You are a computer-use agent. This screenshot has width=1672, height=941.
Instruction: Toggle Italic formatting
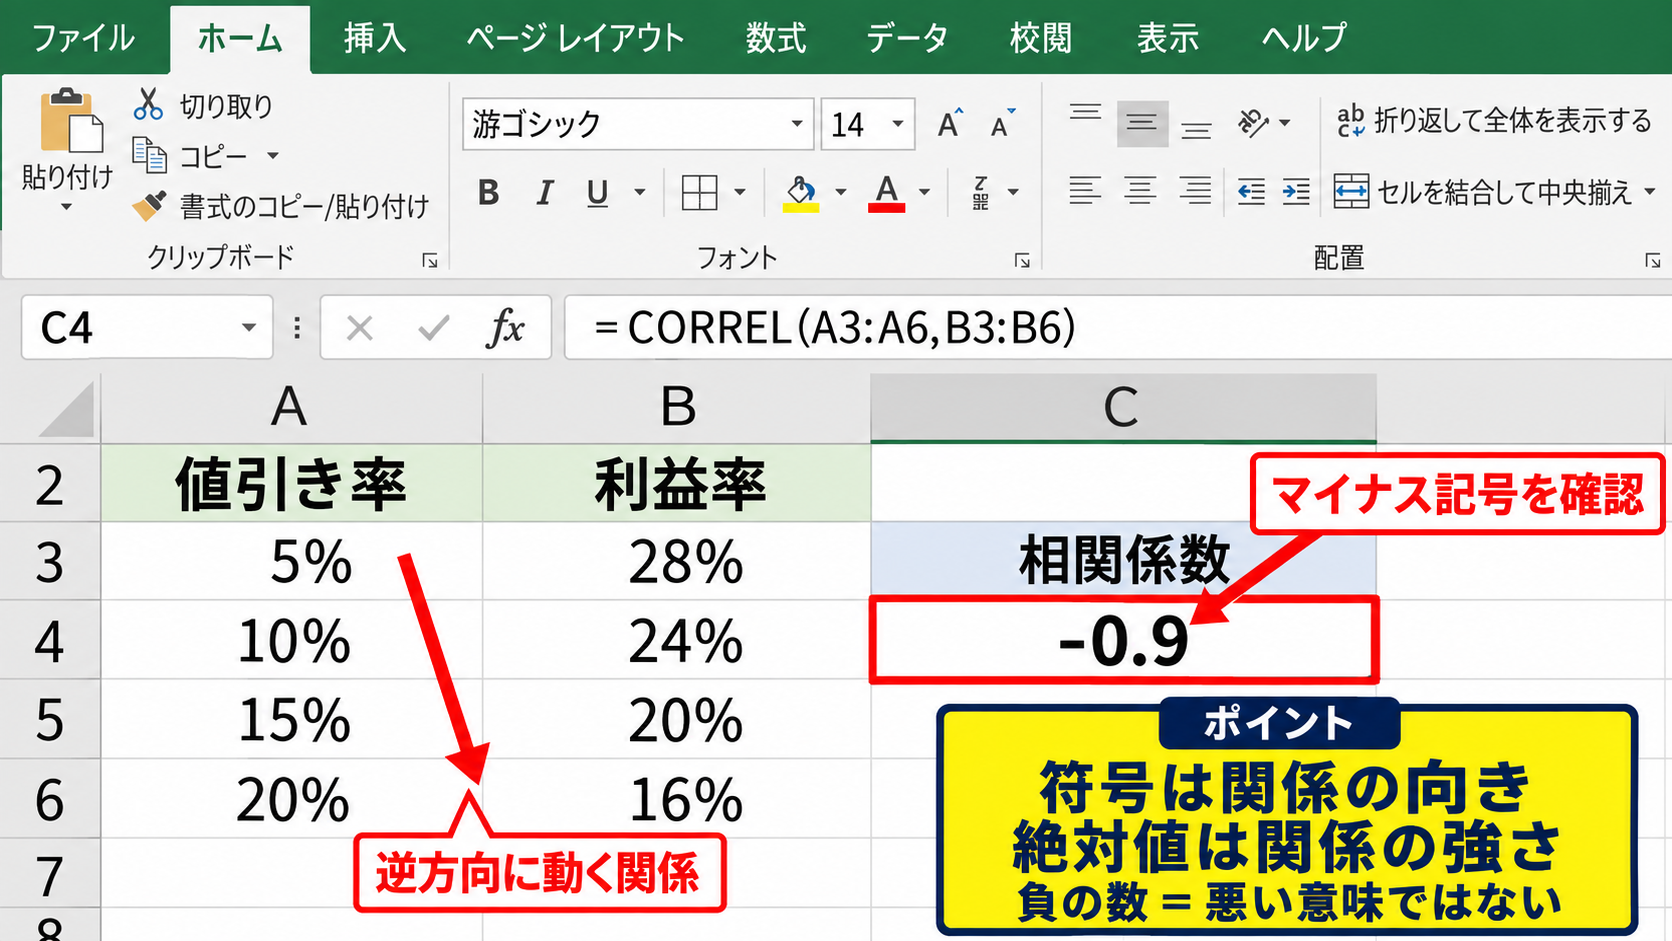[544, 192]
